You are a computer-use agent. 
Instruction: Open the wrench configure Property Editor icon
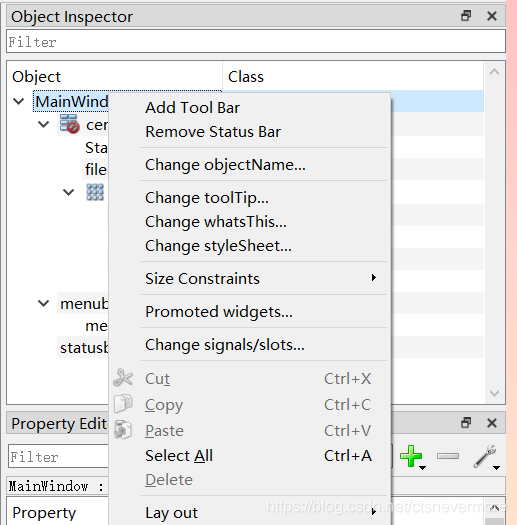(485, 456)
